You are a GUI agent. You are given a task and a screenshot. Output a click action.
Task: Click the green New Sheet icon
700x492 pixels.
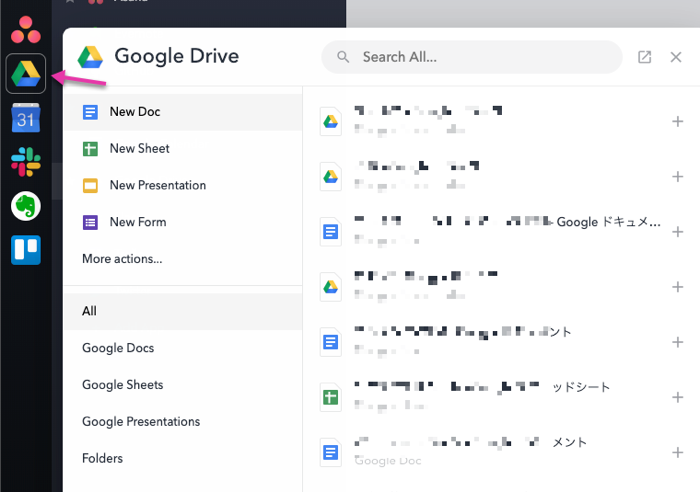click(90, 149)
